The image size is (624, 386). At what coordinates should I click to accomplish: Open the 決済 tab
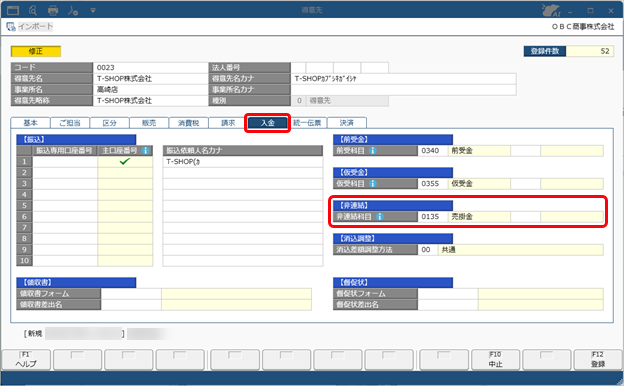click(x=347, y=123)
